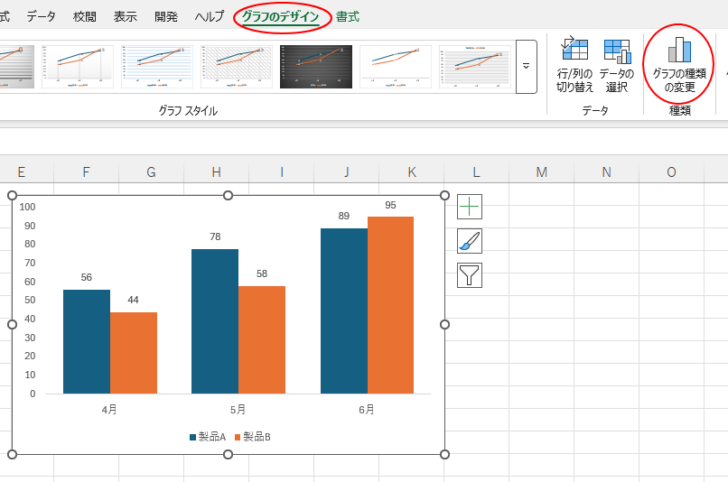This screenshot has width=728, height=482.
Task: Open the 開発 tab
Action: point(166,17)
